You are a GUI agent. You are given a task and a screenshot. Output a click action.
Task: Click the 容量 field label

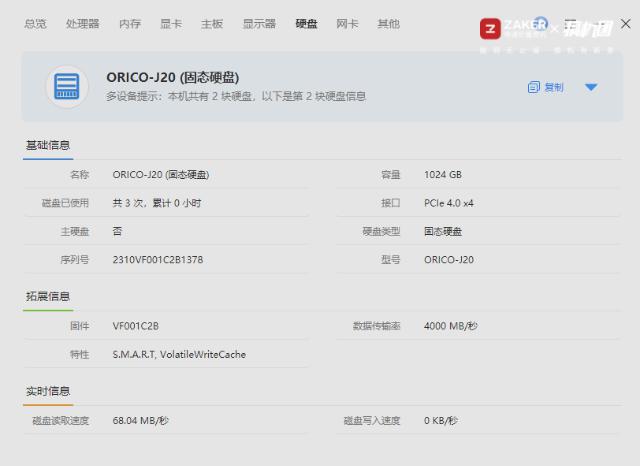pyautogui.click(x=391, y=175)
